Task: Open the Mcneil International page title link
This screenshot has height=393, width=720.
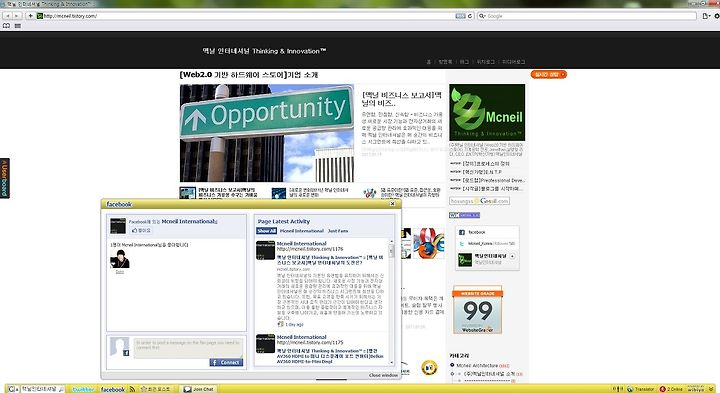Action: (x=189, y=221)
